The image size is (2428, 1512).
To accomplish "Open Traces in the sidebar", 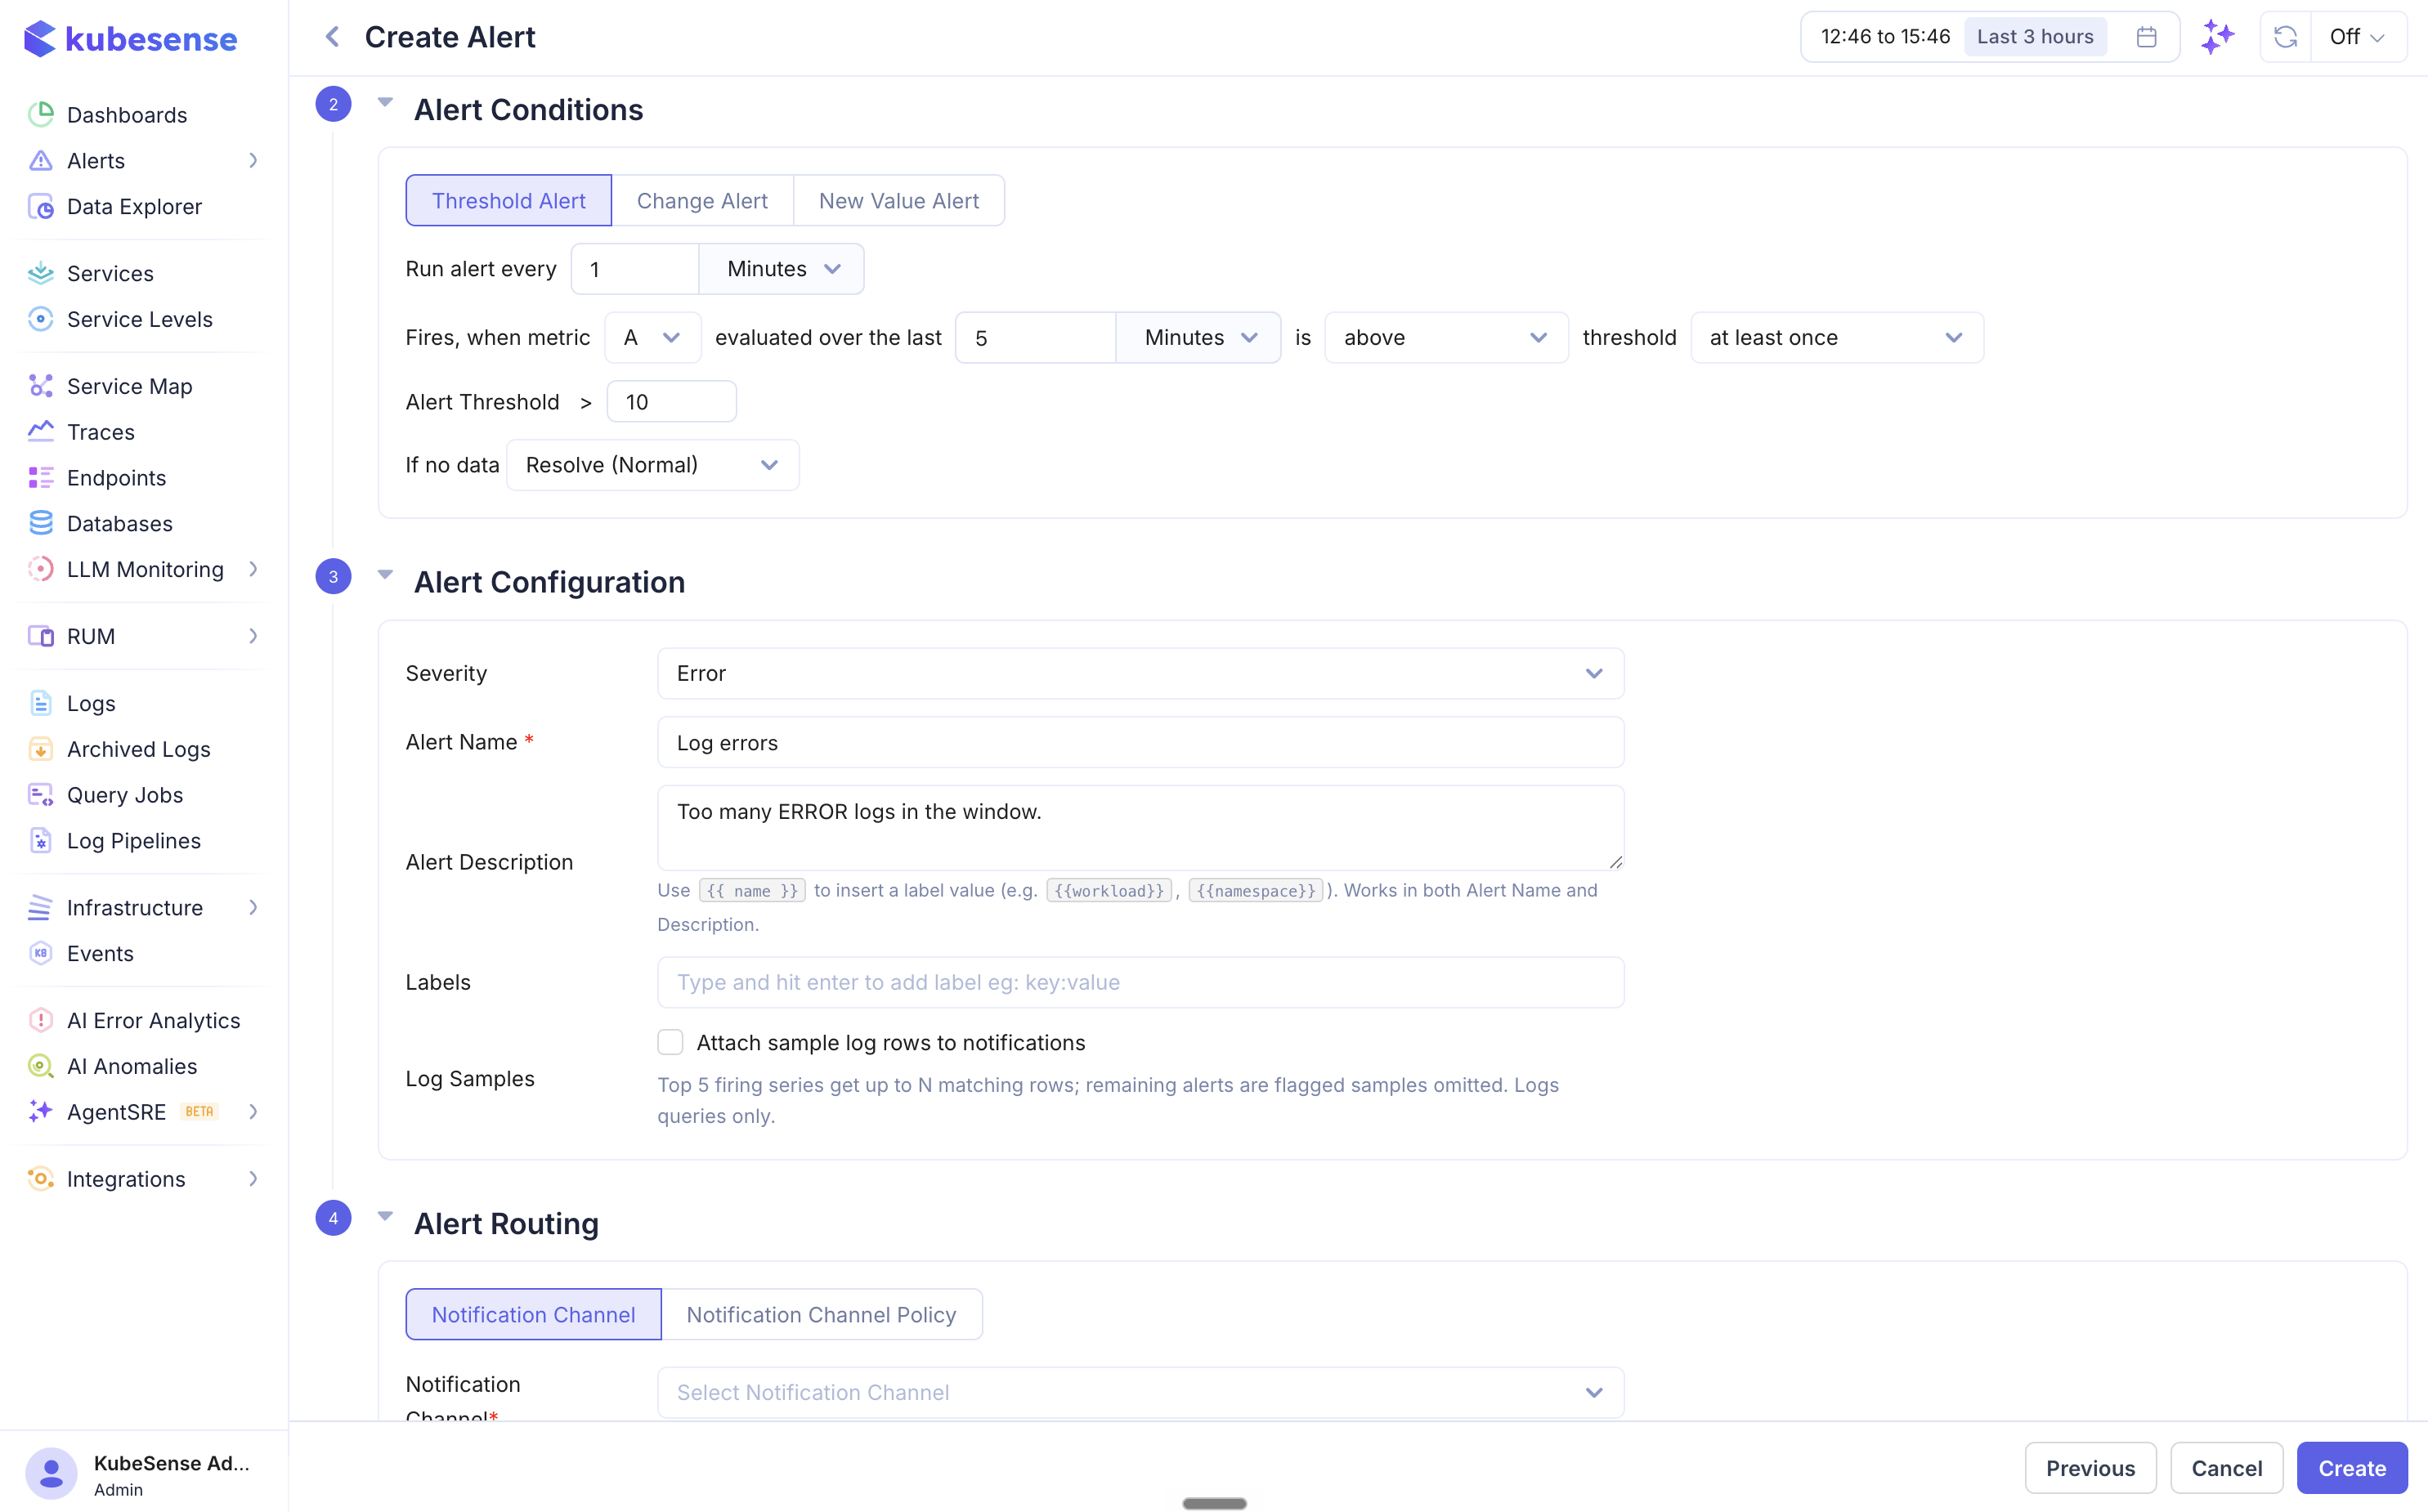I will tap(100, 432).
